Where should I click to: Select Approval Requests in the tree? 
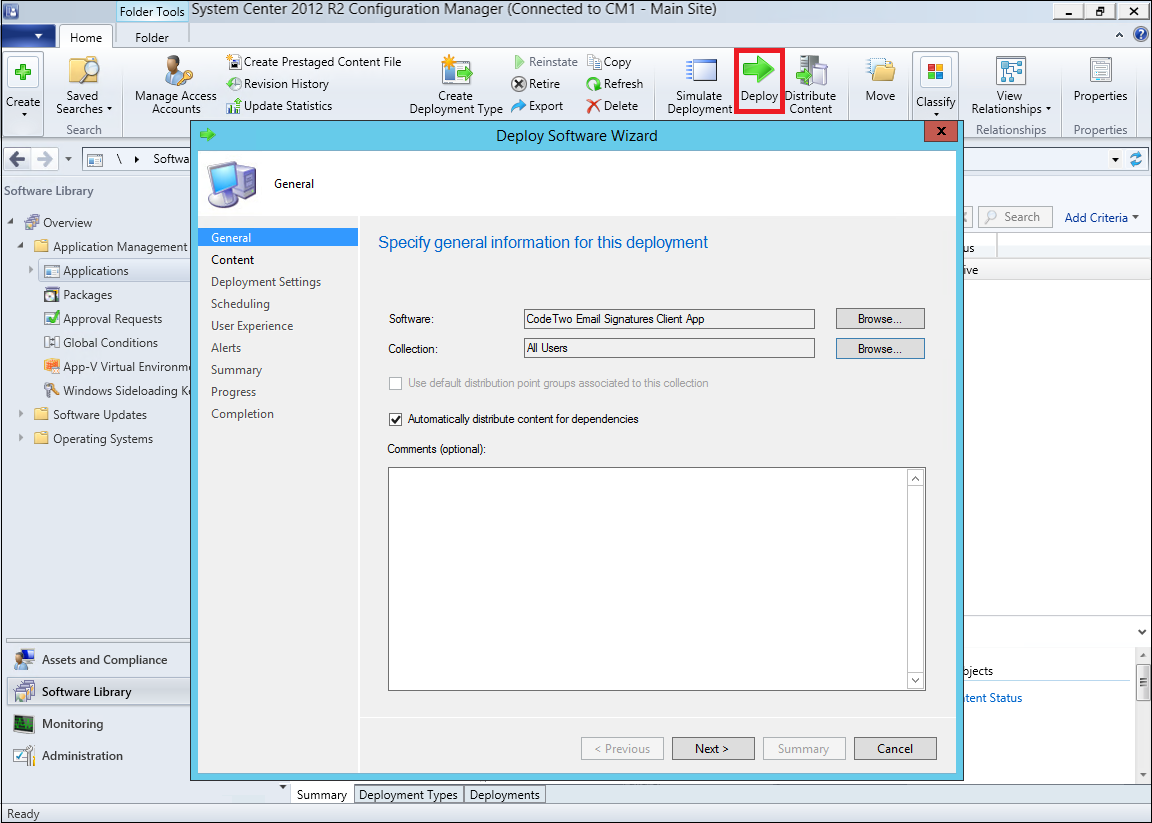pyautogui.click(x=112, y=319)
